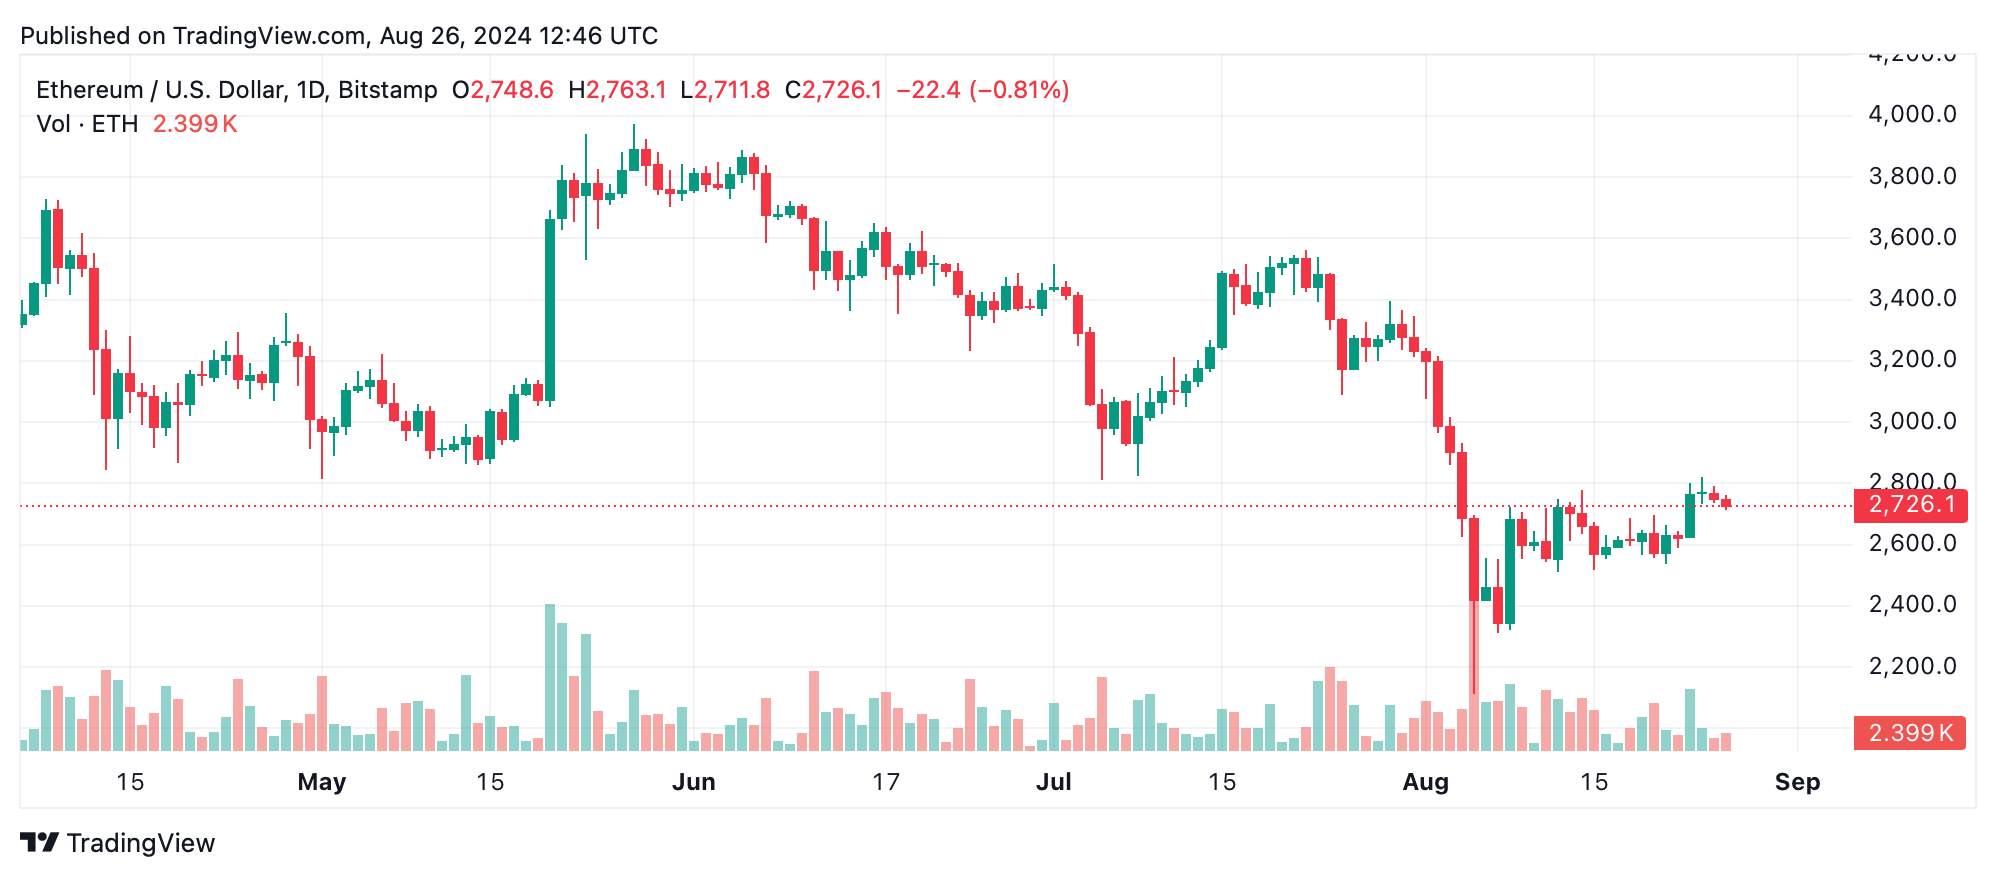The width and height of the screenshot is (1996, 878).
Task: Pick the Jun label on the time axis
Action: (x=694, y=782)
